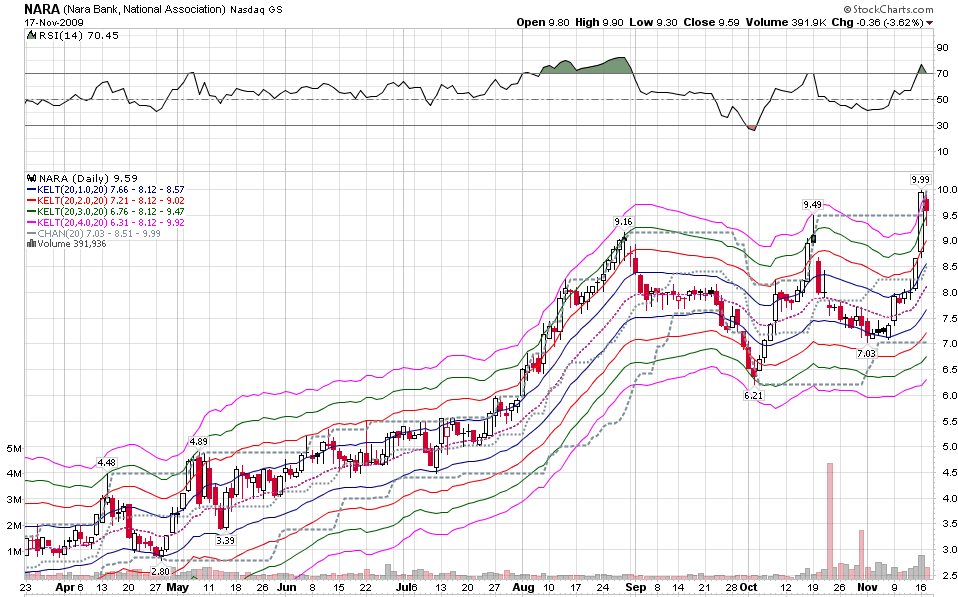Click the RSI(14) 70.45 label
Screen dimensions: 958x597
pos(79,35)
